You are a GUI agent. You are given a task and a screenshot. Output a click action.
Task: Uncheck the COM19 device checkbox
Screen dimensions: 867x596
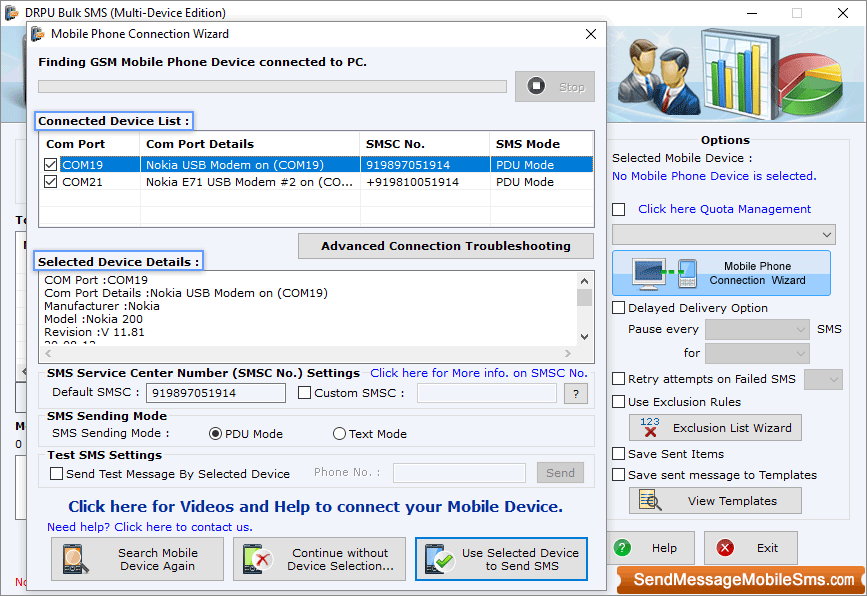(51, 165)
